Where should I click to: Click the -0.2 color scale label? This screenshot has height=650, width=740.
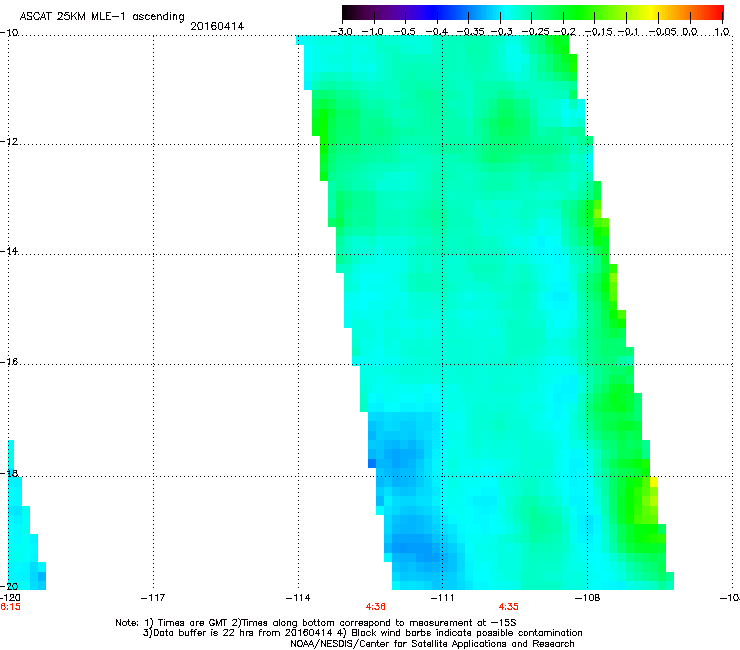564,32
